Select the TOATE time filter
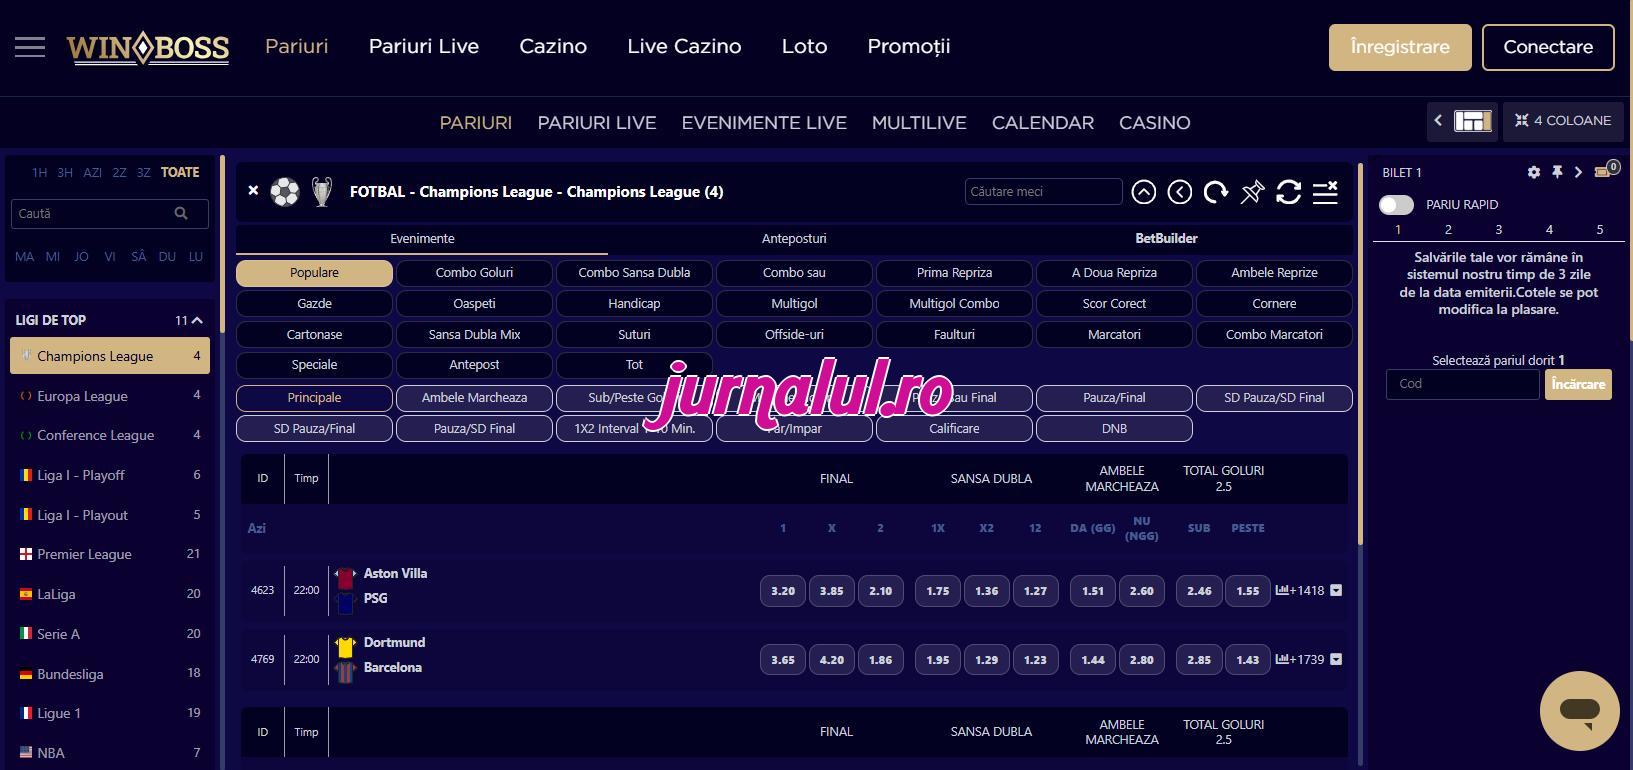1633x770 pixels. pos(180,172)
